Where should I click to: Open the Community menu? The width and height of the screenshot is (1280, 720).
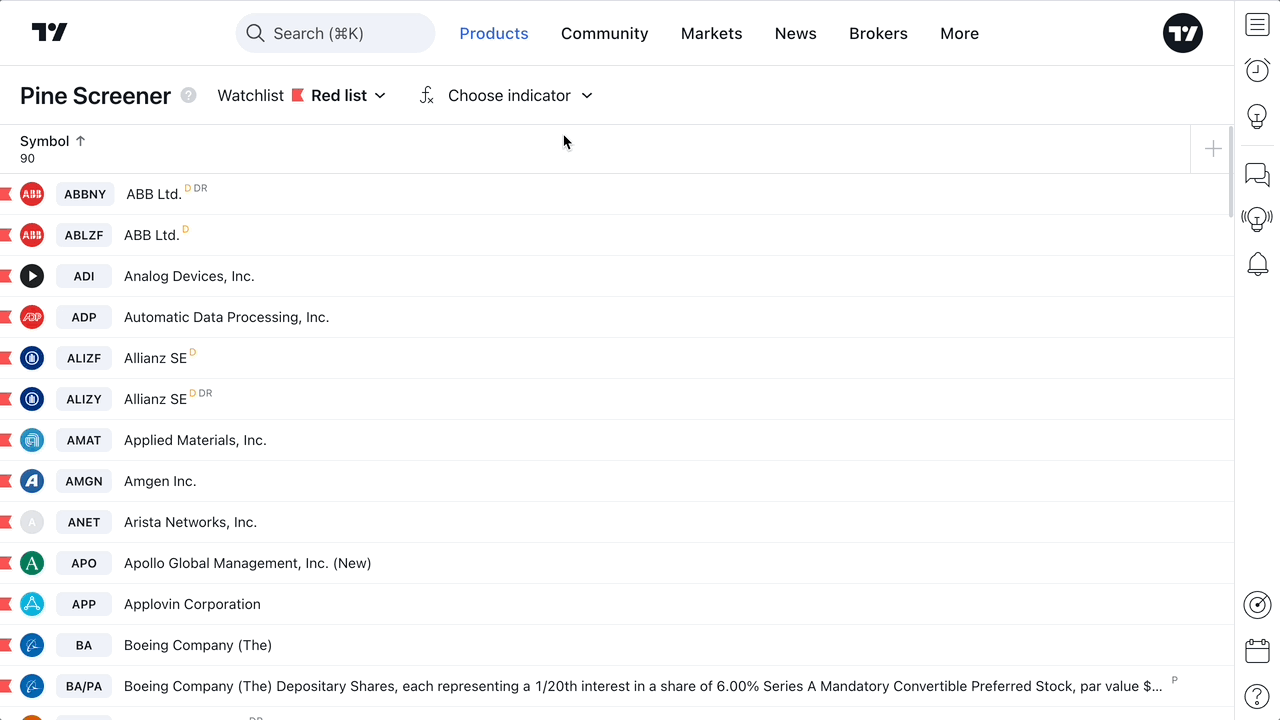[x=605, y=34]
